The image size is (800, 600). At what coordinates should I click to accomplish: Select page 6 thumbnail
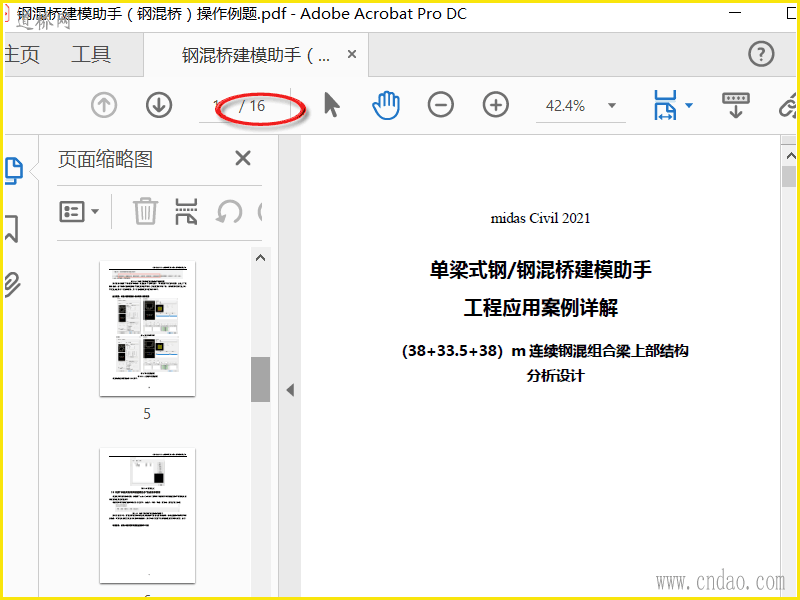coord(147,515)
